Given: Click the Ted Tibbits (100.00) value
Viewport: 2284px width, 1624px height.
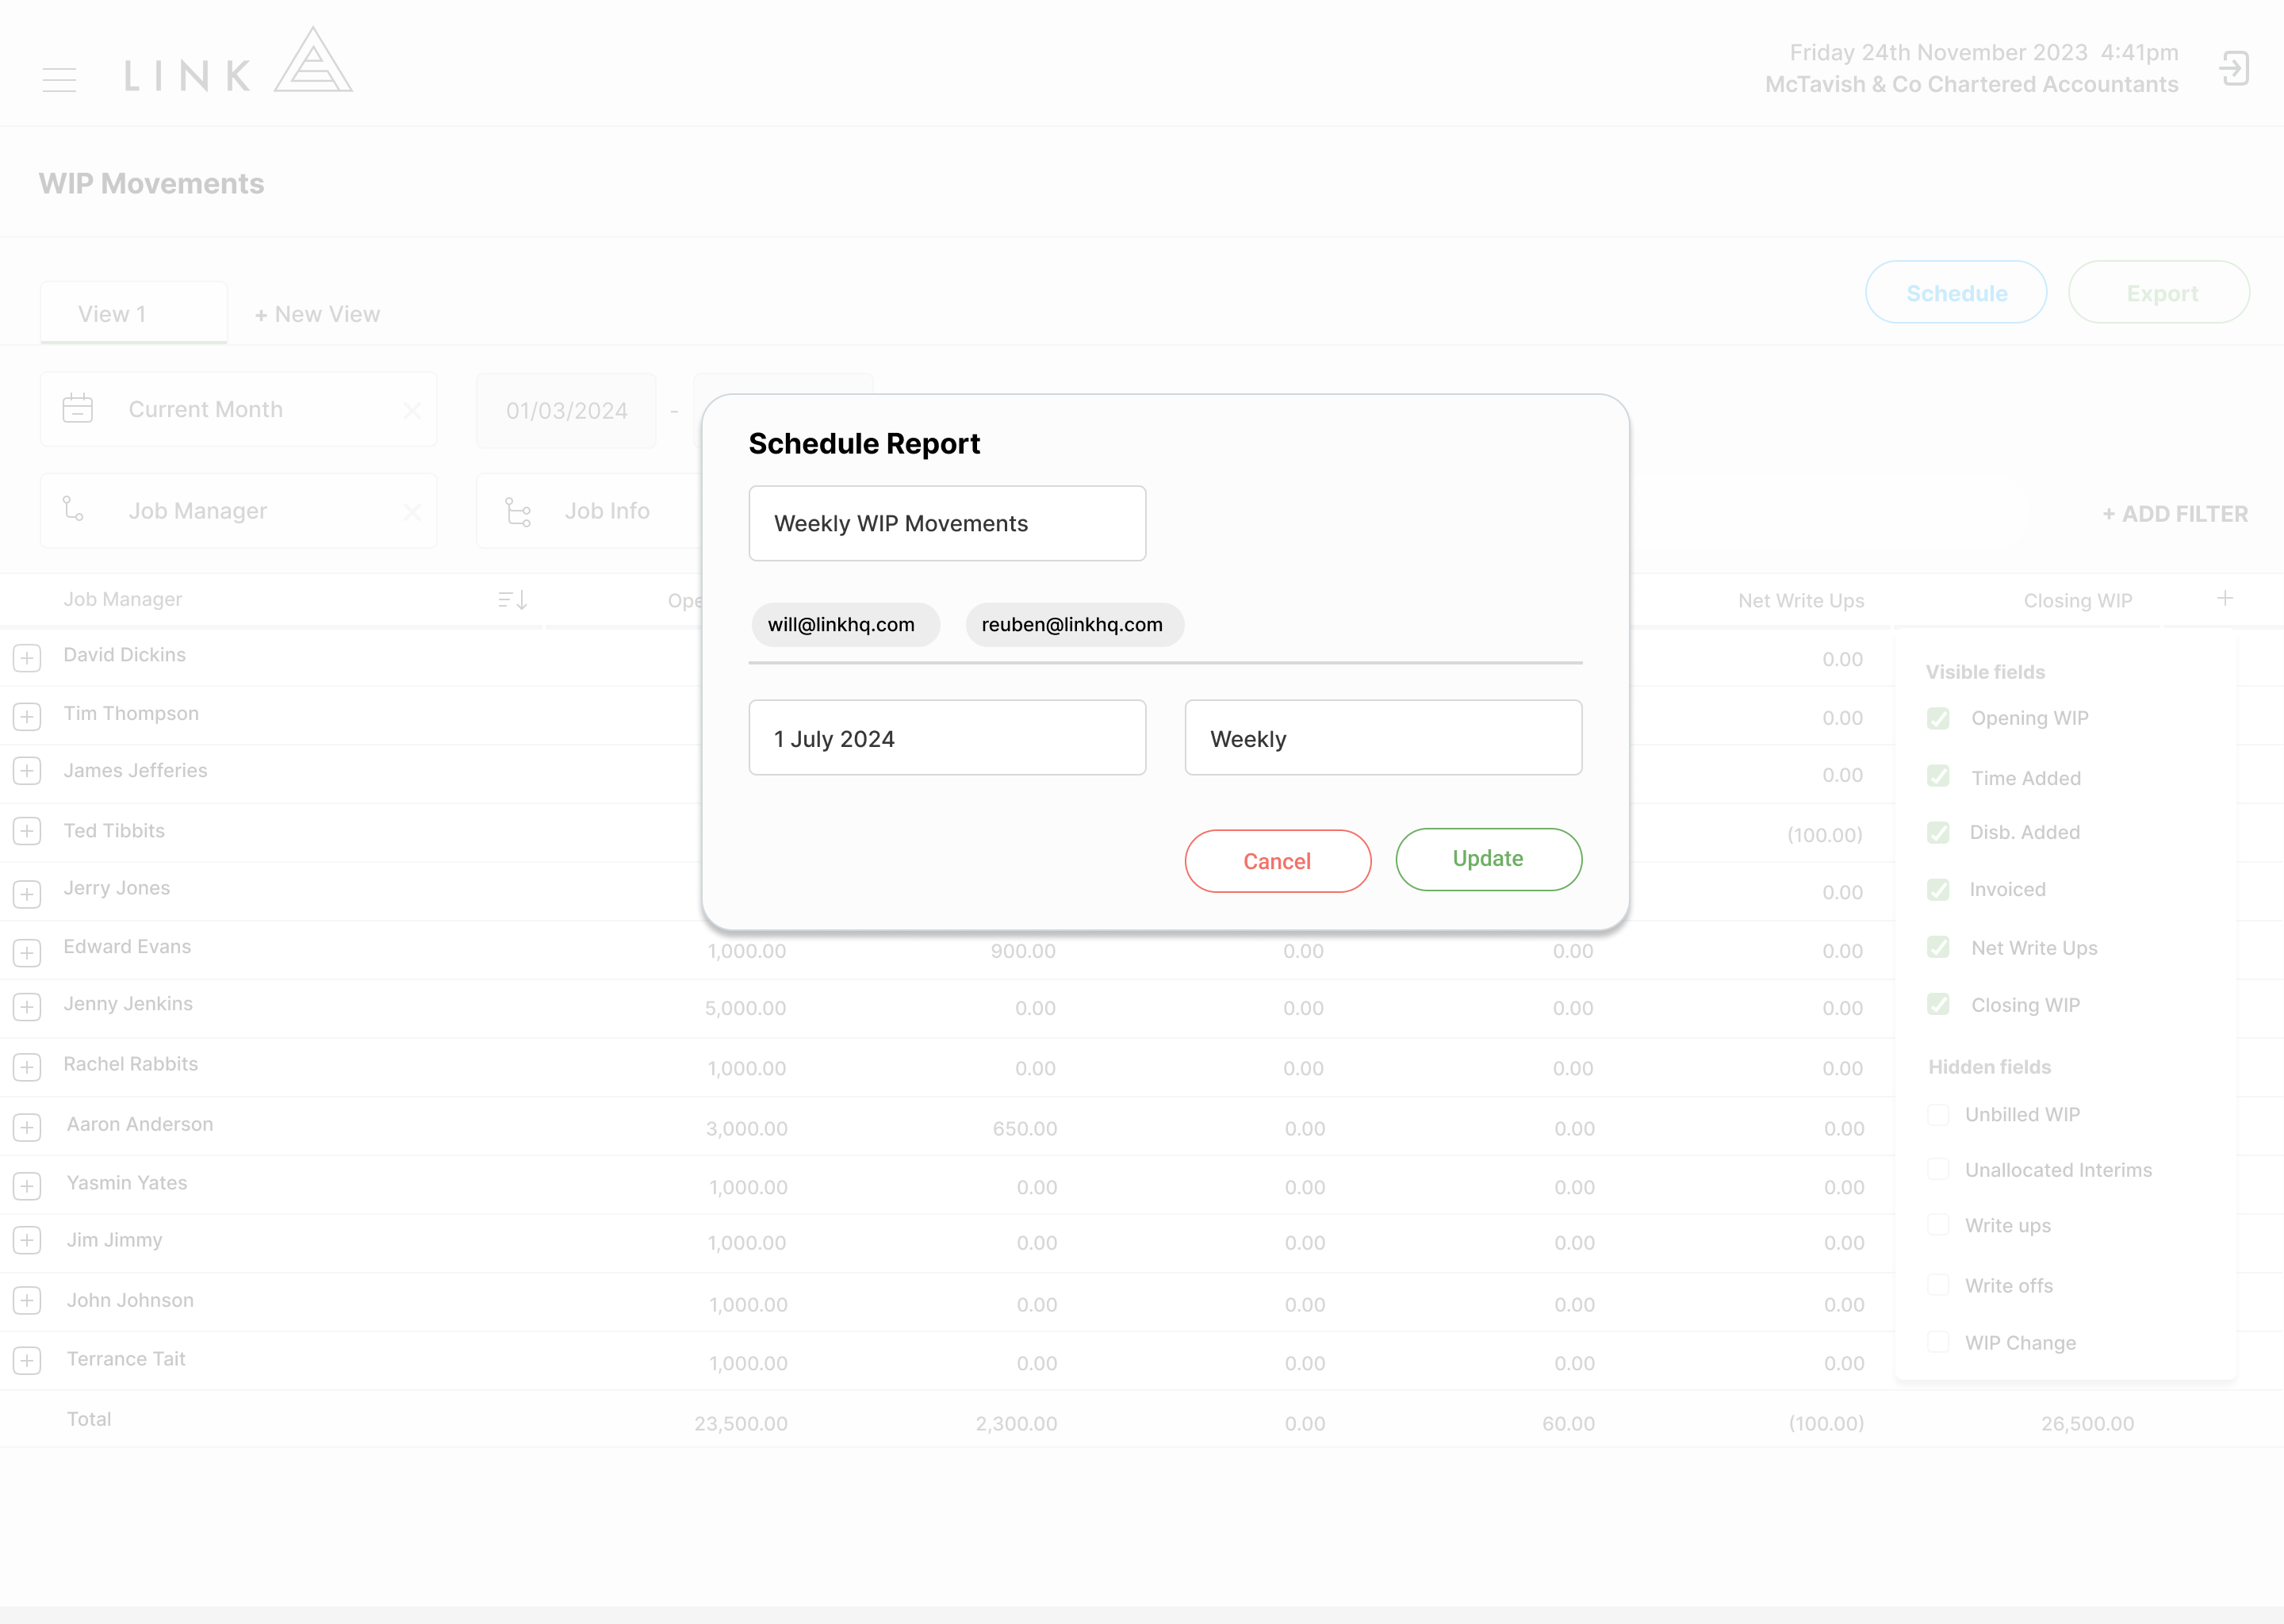Looking at the screenshot, I should (x=1825, y=835).
